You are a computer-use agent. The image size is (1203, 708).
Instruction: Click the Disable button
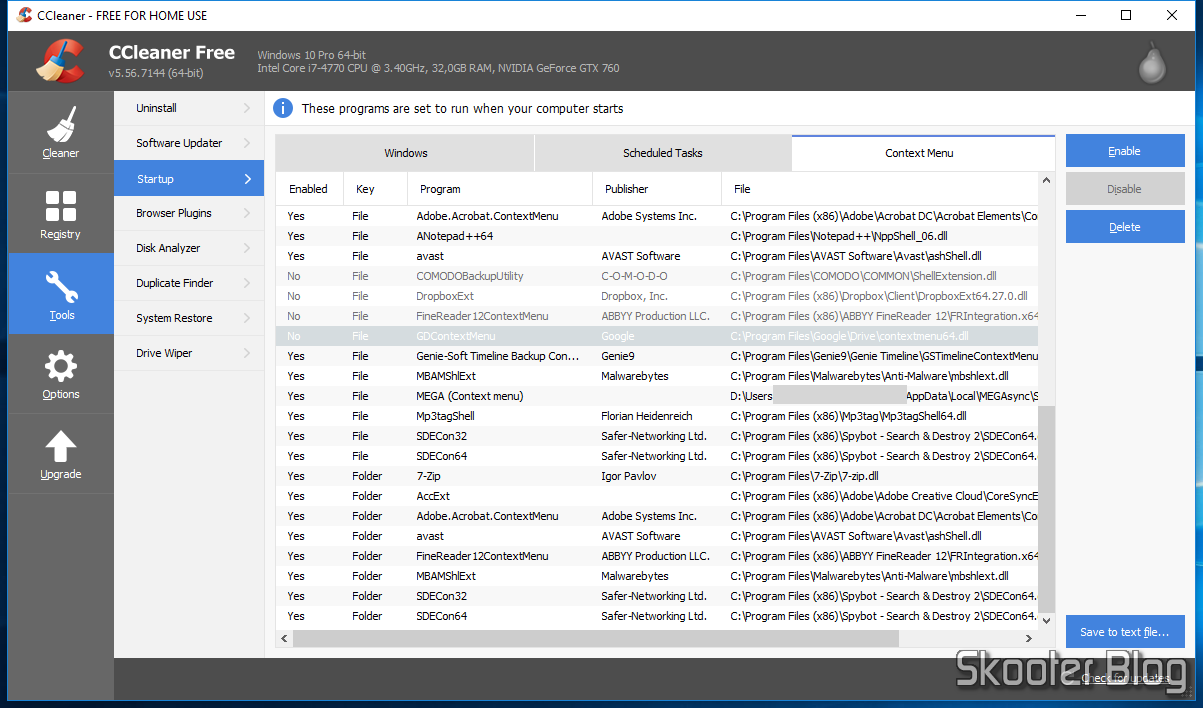click(1125, 189)
